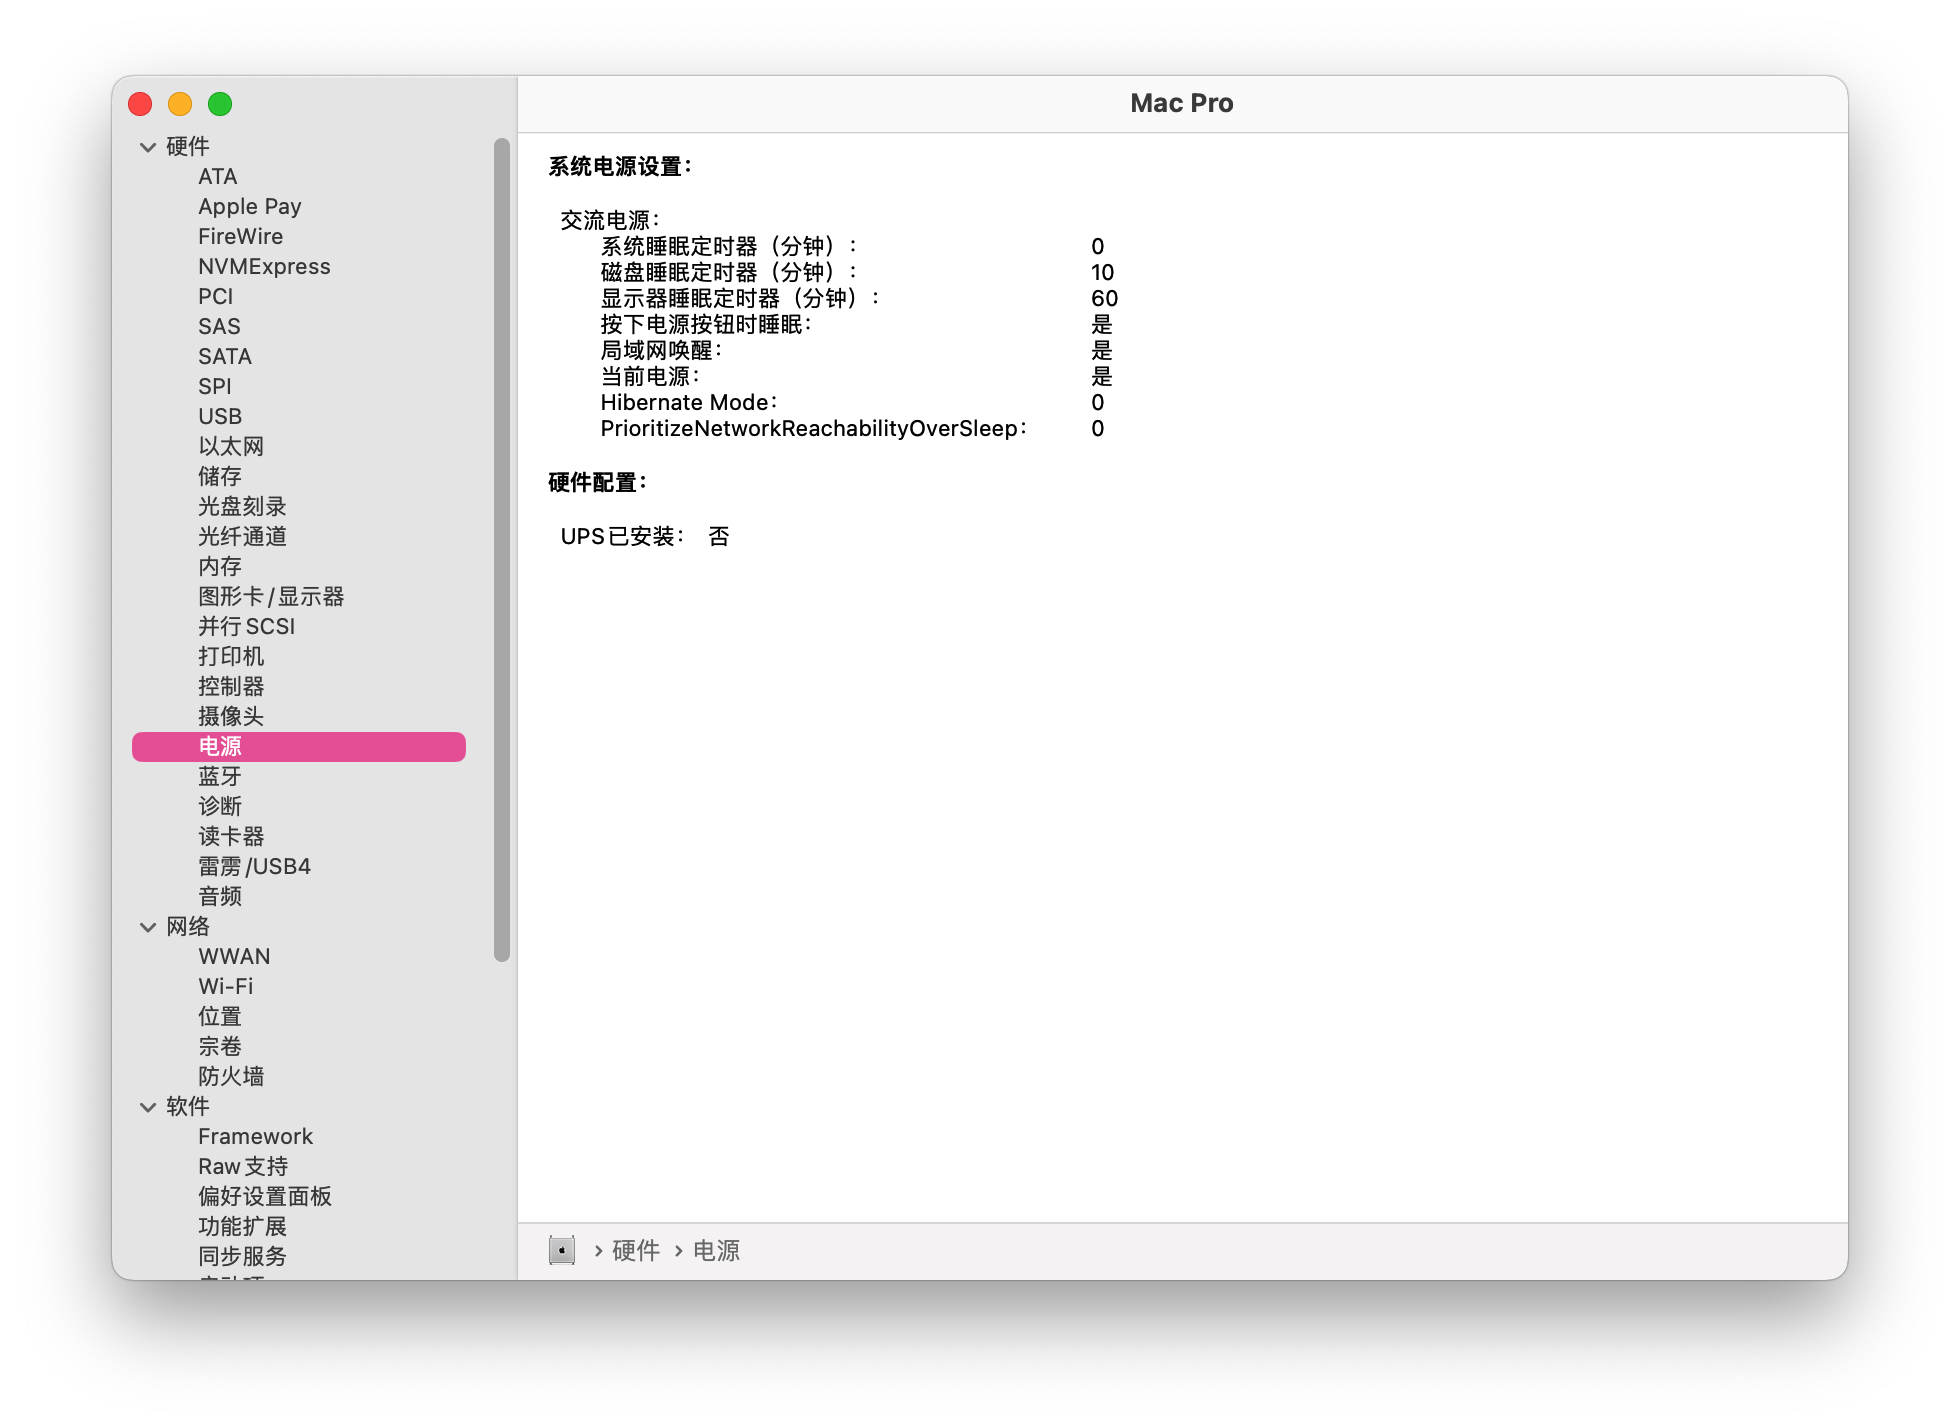Collapse the 硬件 section chevron
Image resolution: width=1960 pixels, height=1428 pixels.
point(148,147)
